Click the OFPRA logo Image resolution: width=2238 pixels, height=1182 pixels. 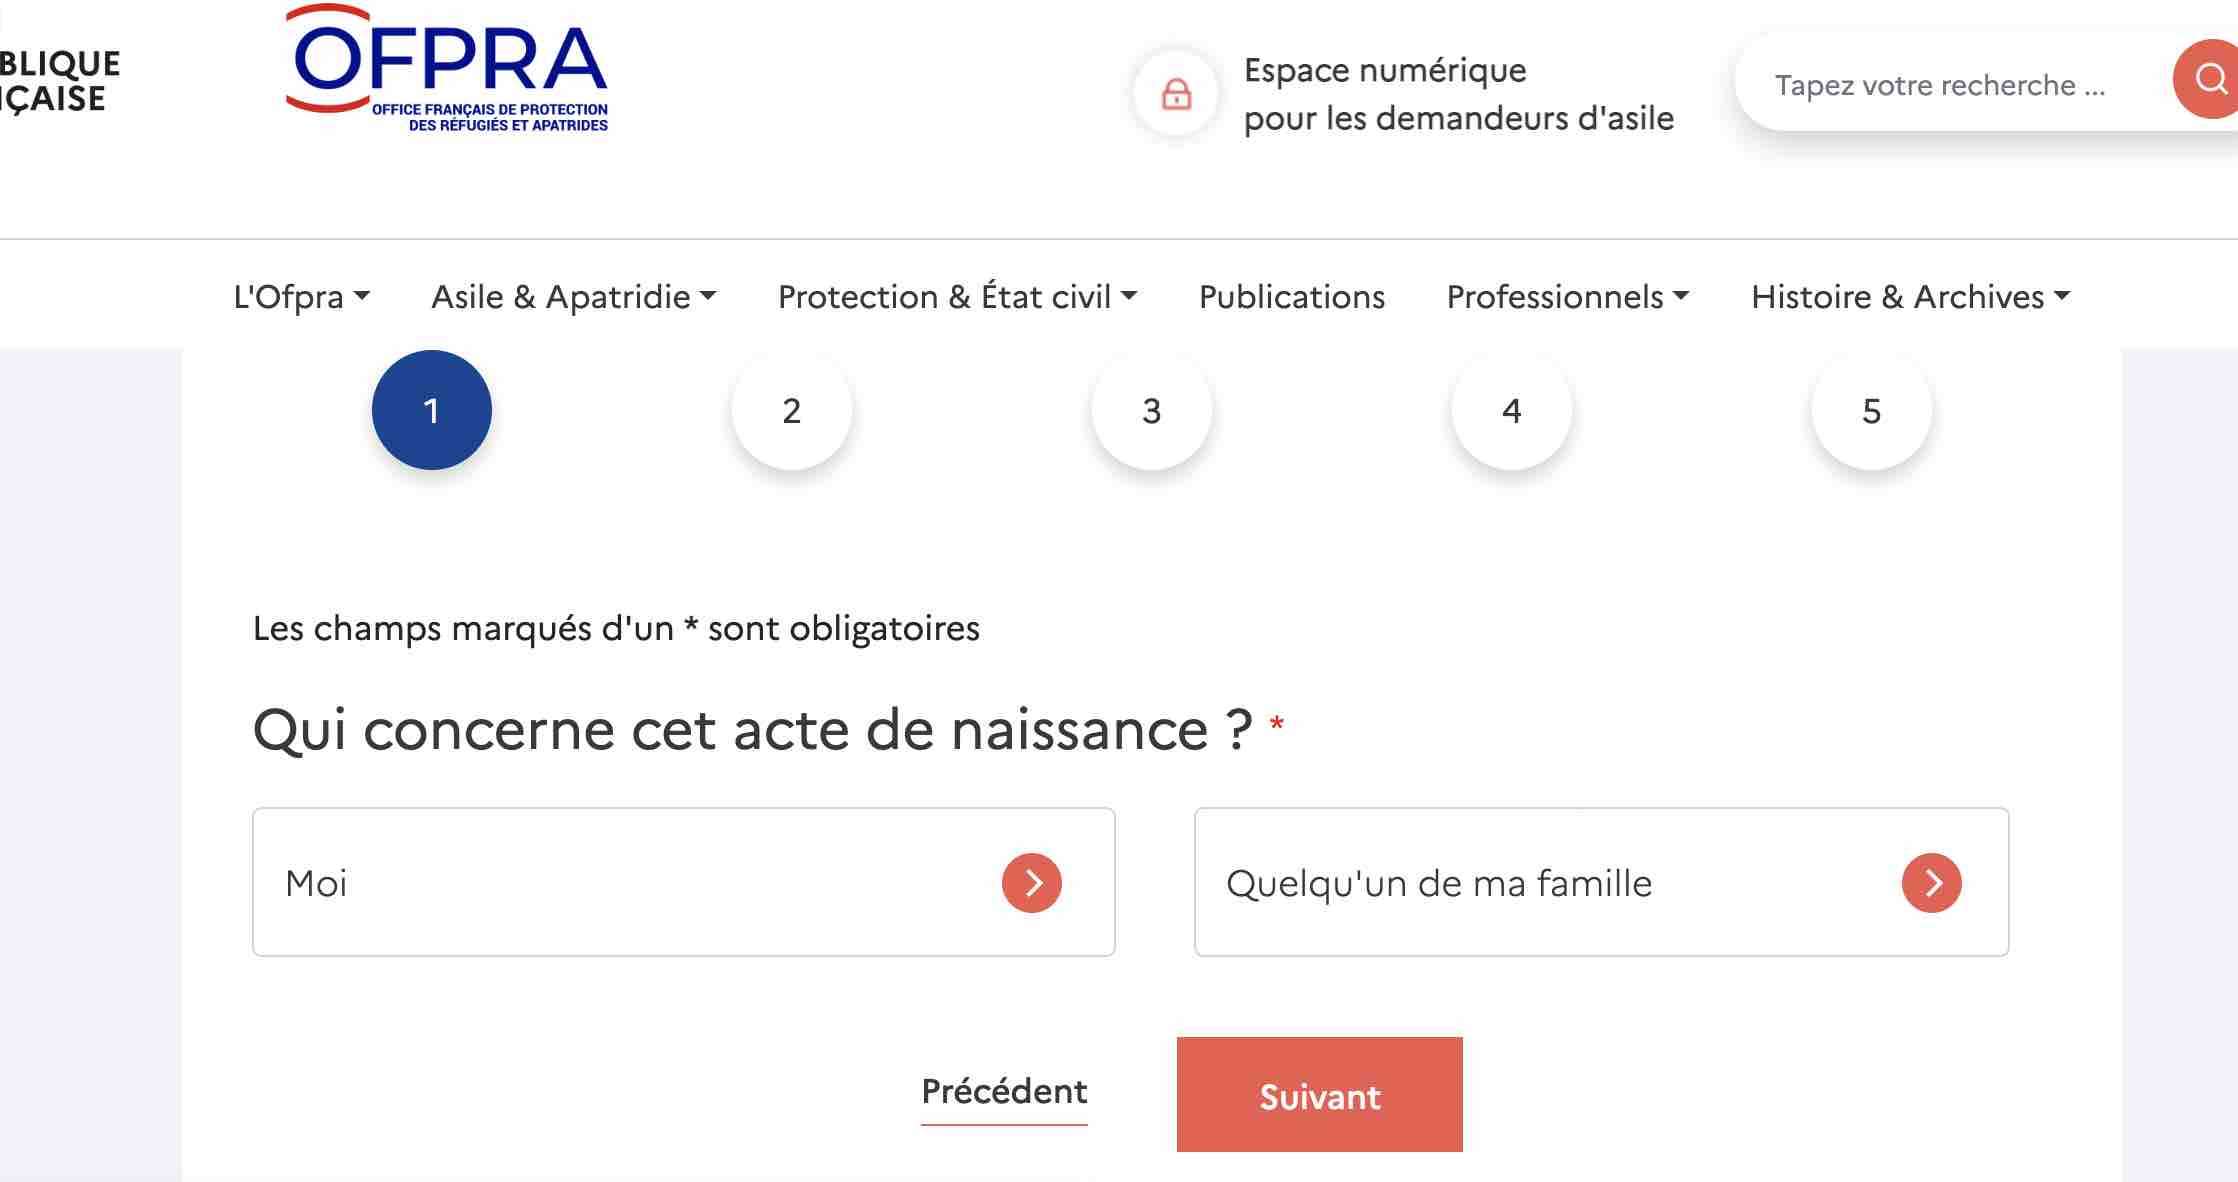click(447, 68)
